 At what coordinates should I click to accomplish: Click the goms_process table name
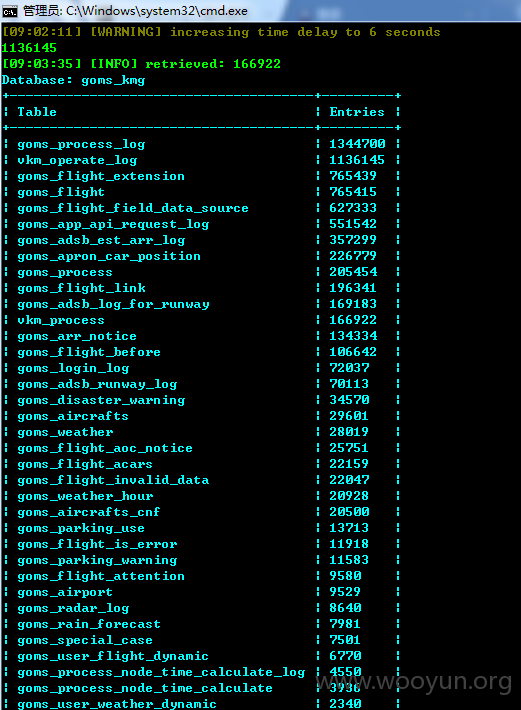[x=65, y=273]
